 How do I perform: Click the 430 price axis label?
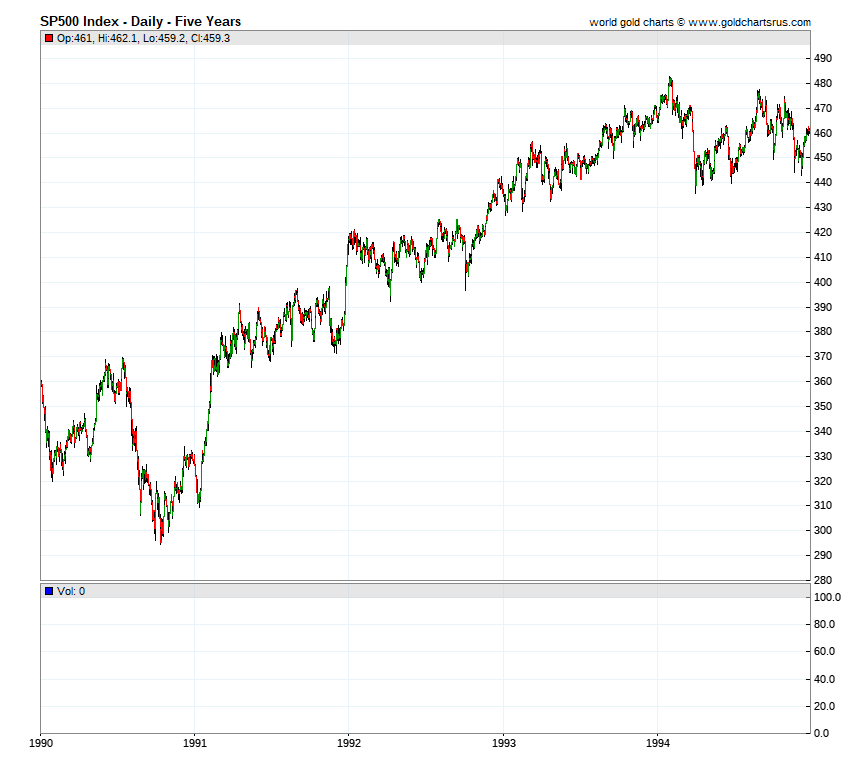(x=823, y=208)
